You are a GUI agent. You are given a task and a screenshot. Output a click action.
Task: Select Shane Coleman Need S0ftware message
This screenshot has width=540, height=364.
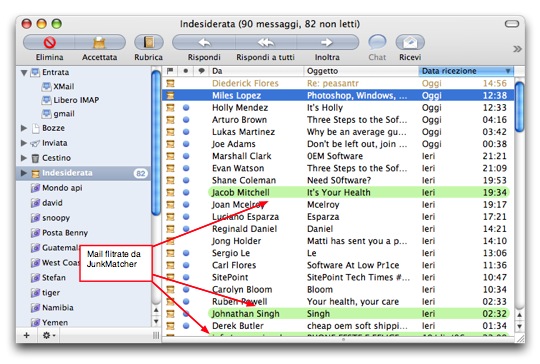(x=338, y=180)
